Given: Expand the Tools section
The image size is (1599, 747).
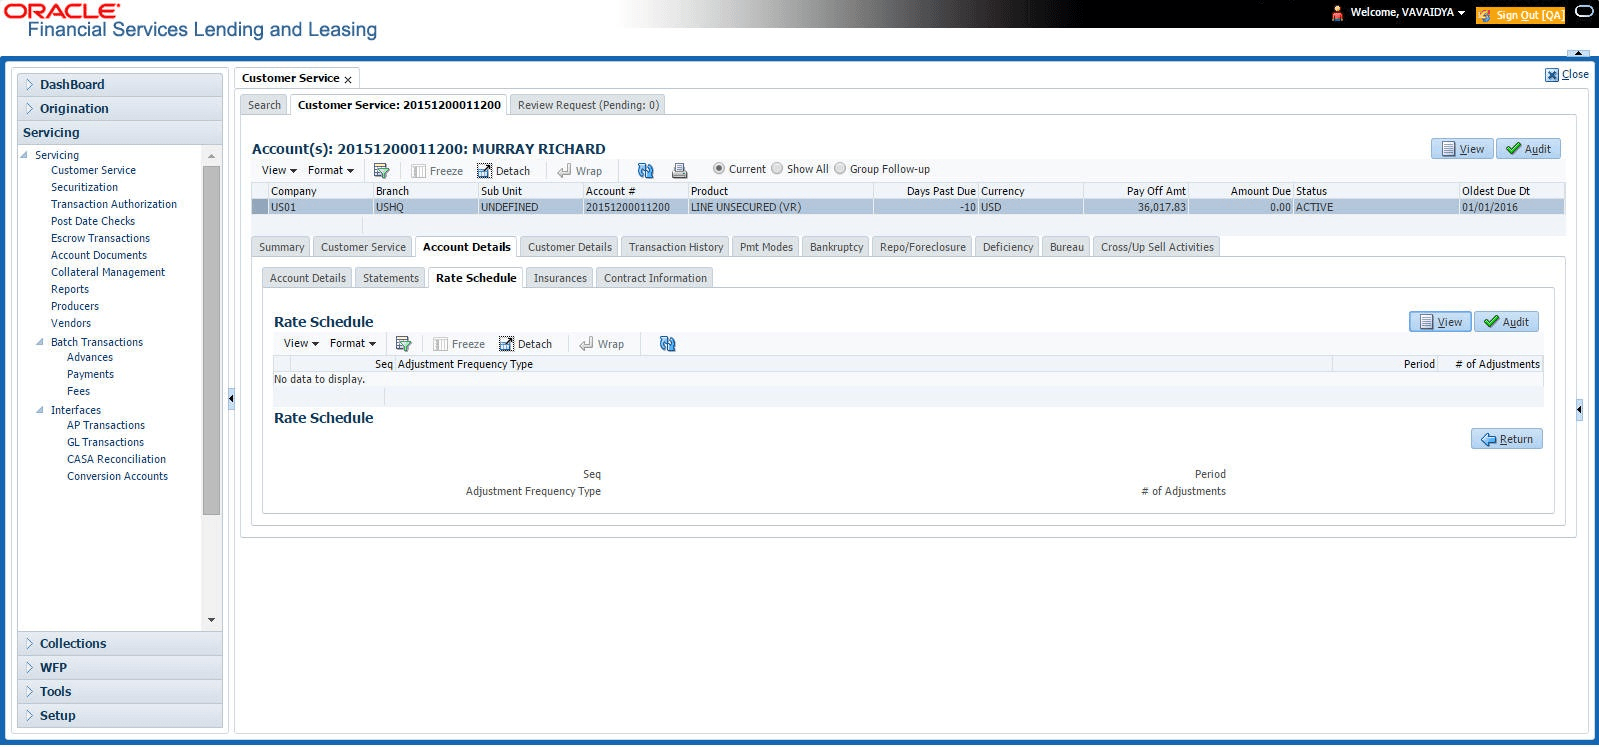Looking at the screenshot, I should point(120,691).
